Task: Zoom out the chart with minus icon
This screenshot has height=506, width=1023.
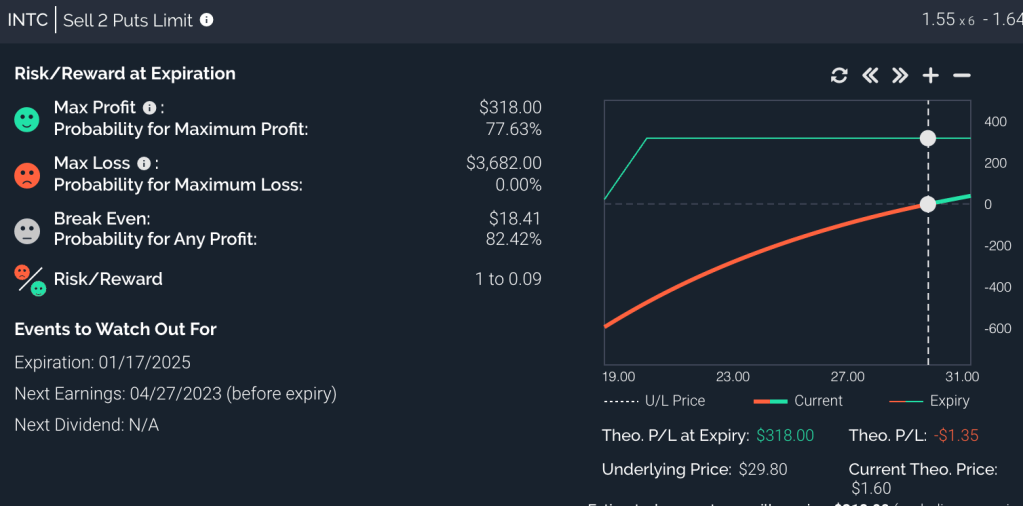Action: coord(962,76)
